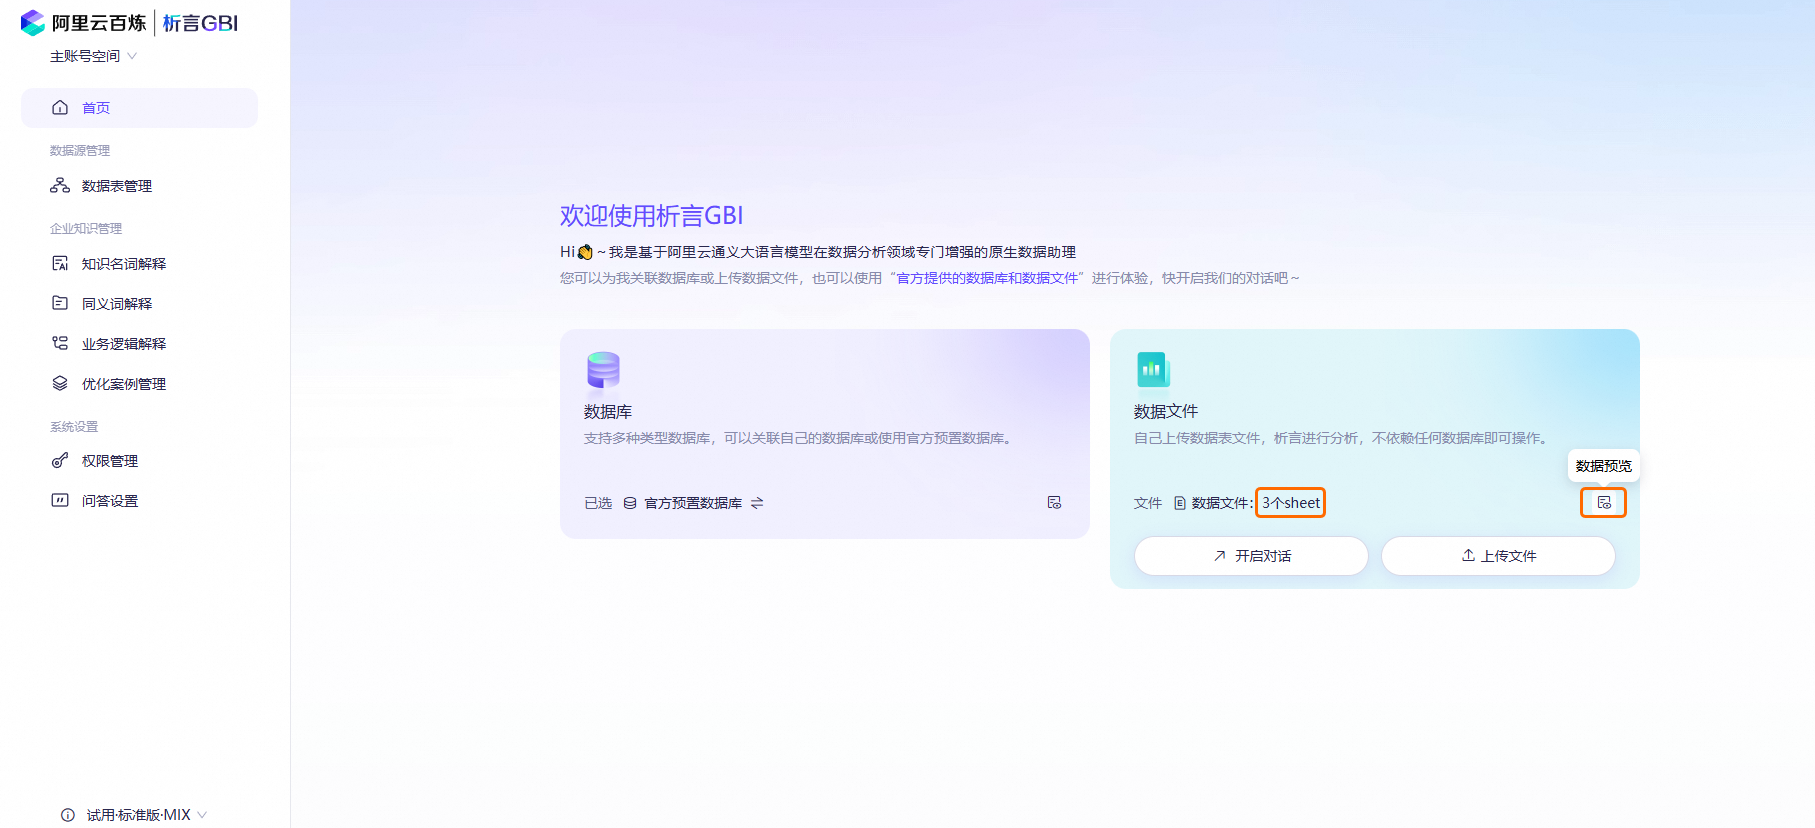
Task: Click the 权限管理 key icon
Action: click(x=60, y=460)
